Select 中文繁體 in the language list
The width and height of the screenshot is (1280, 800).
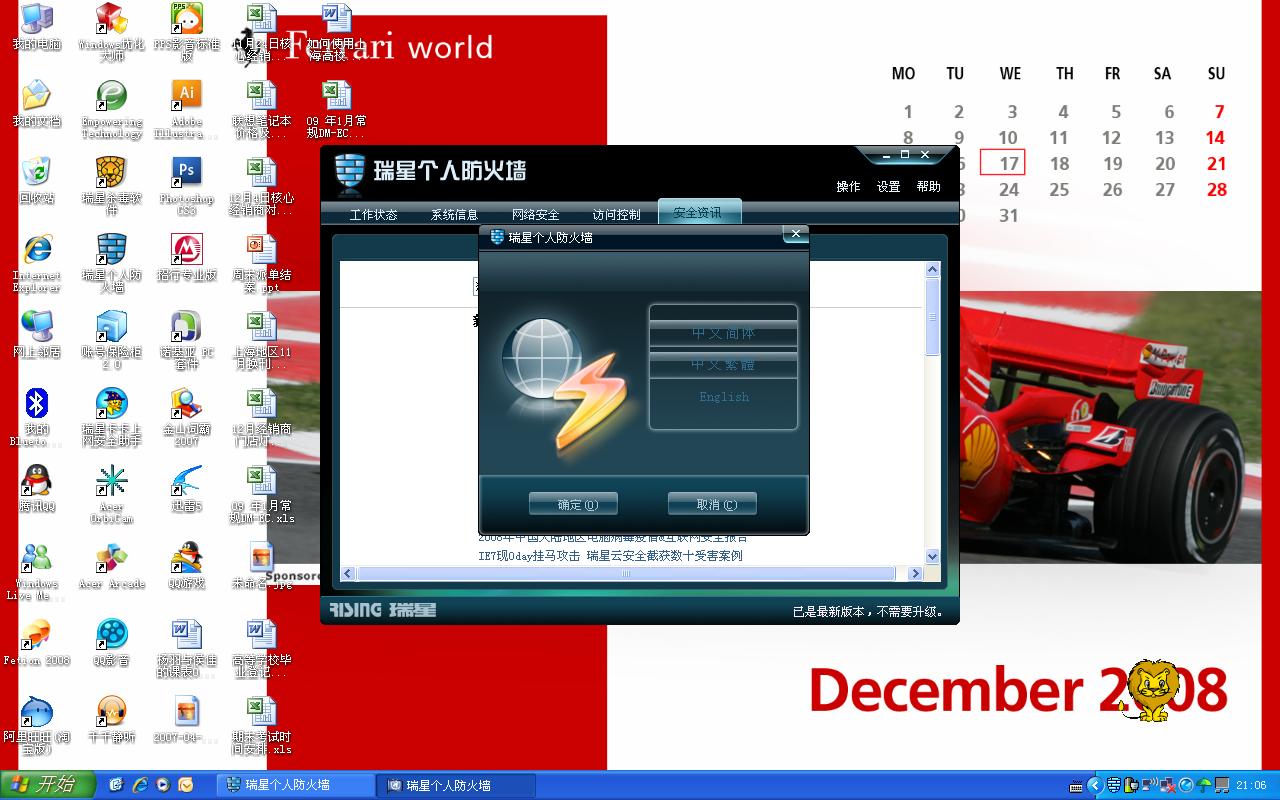[x=723, y=365]
